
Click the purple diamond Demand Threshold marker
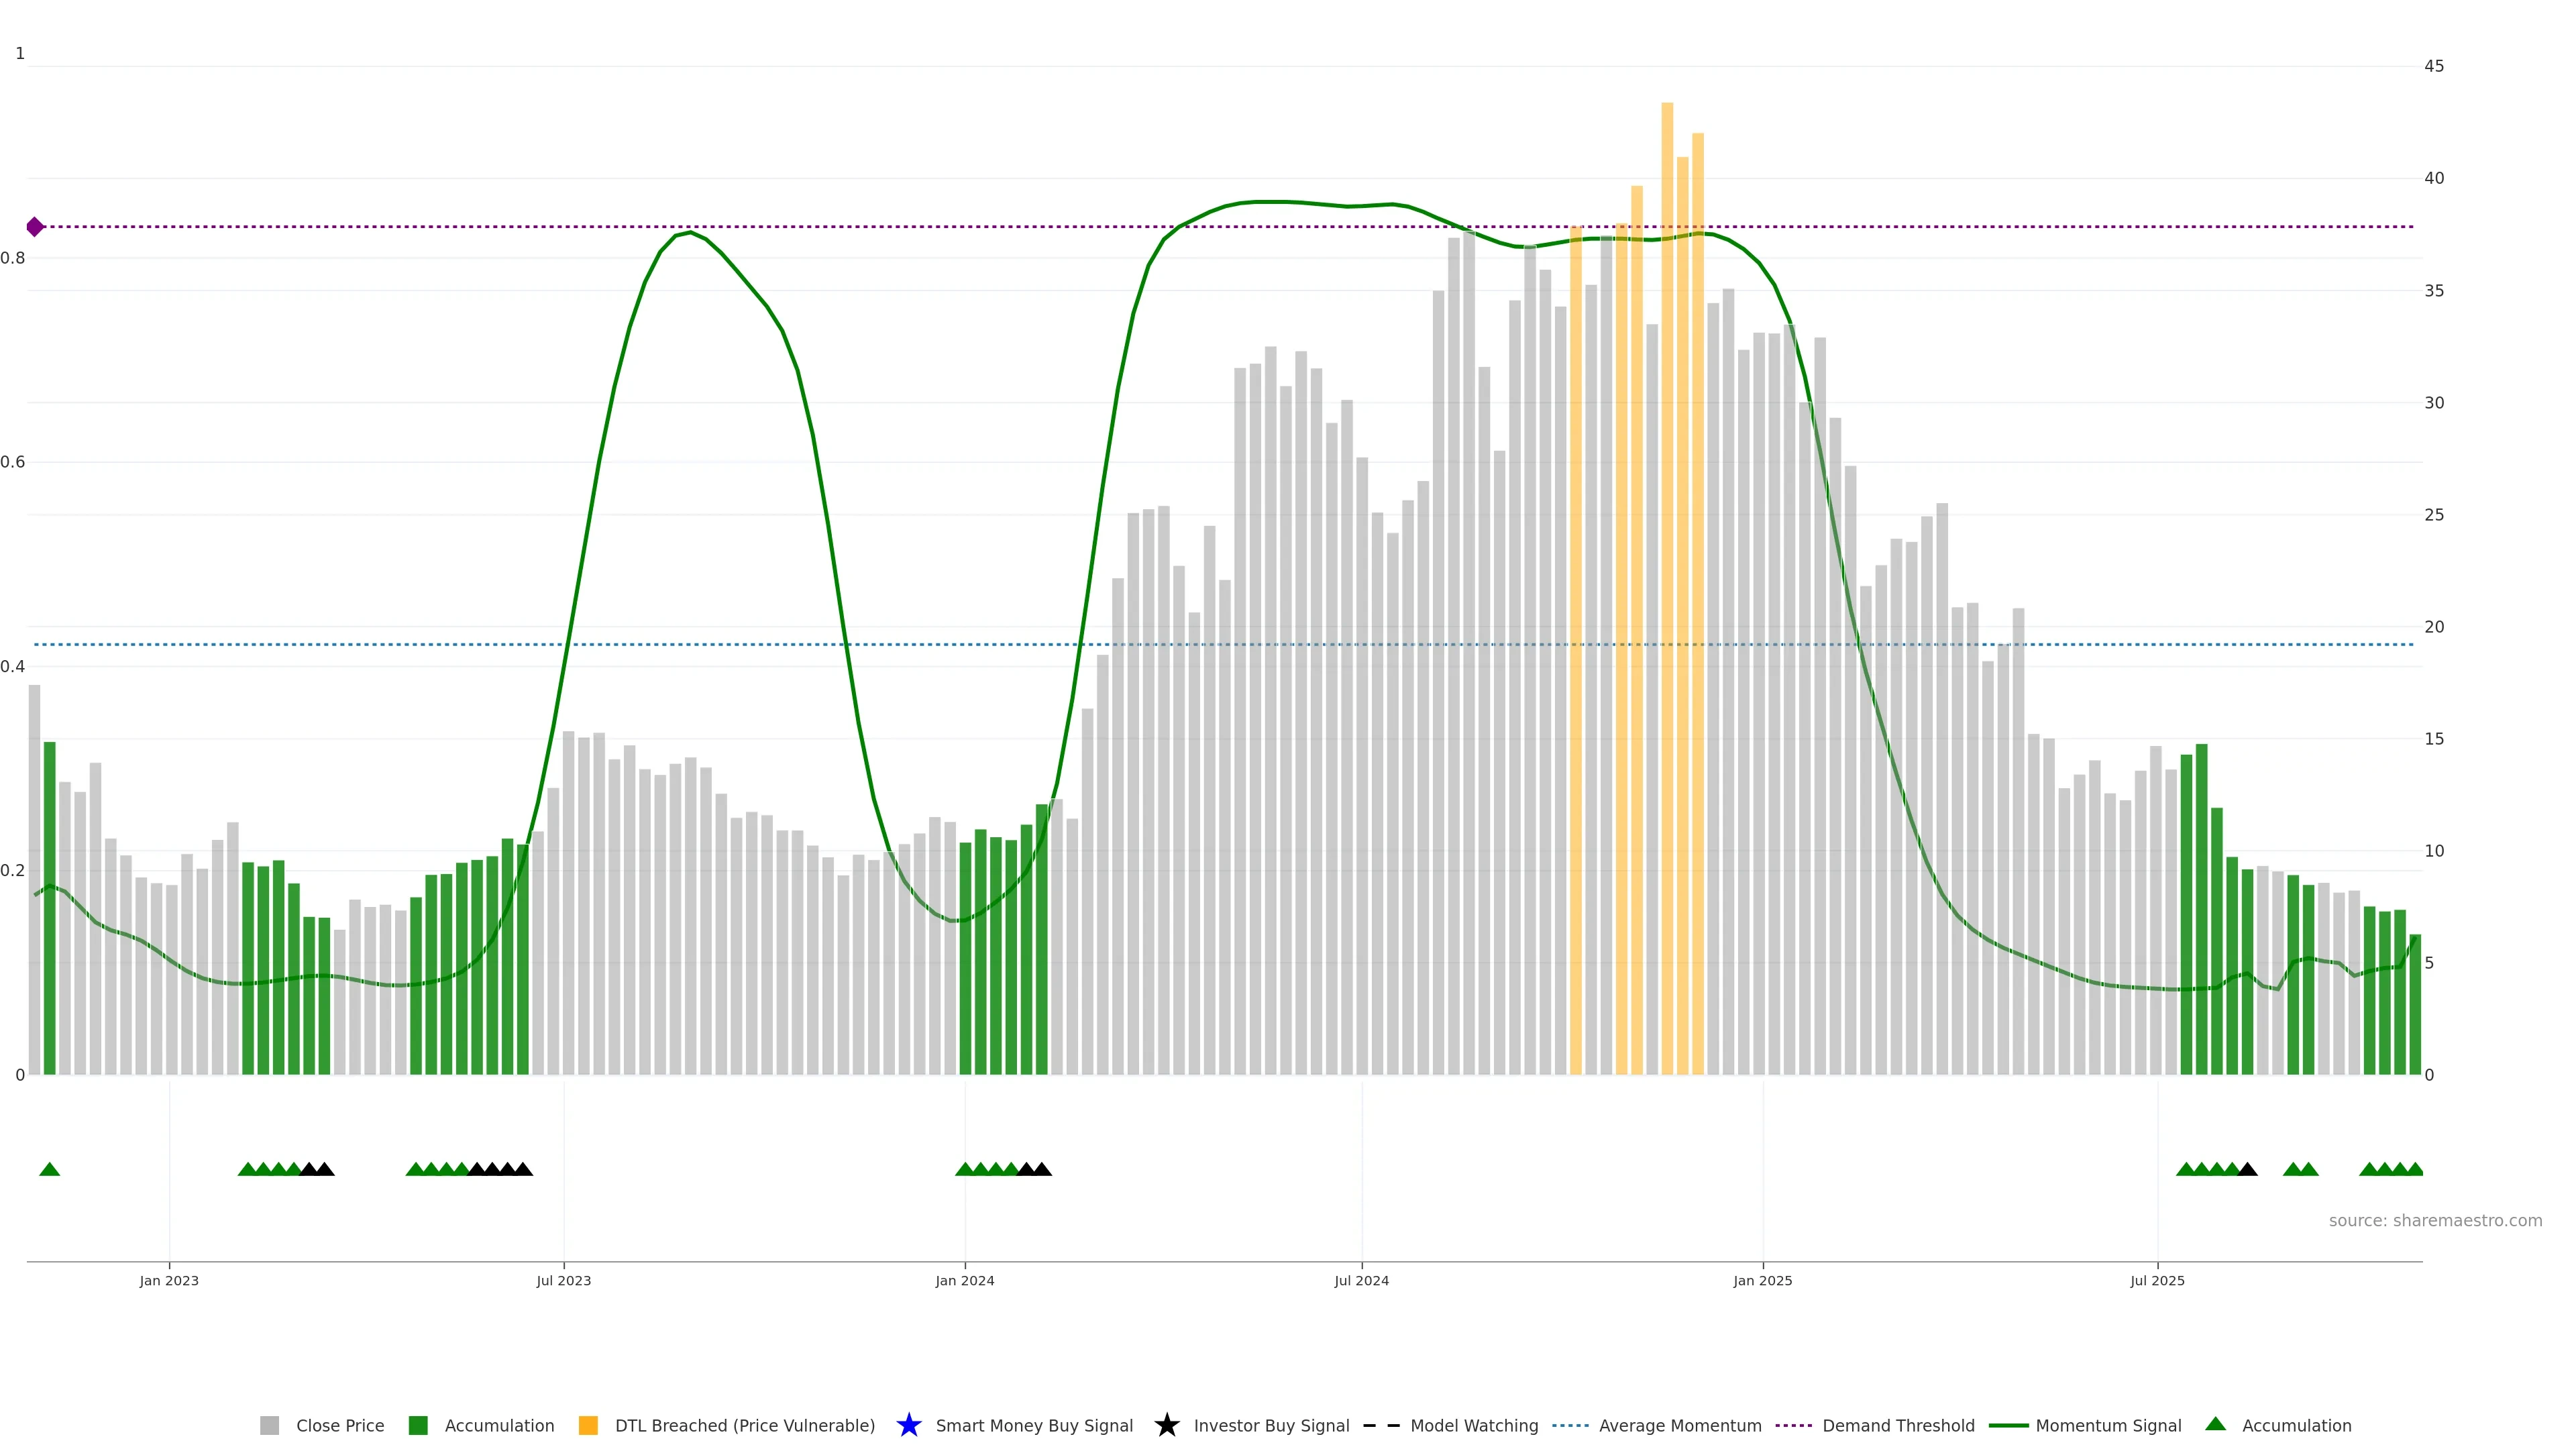pos(35,227)
